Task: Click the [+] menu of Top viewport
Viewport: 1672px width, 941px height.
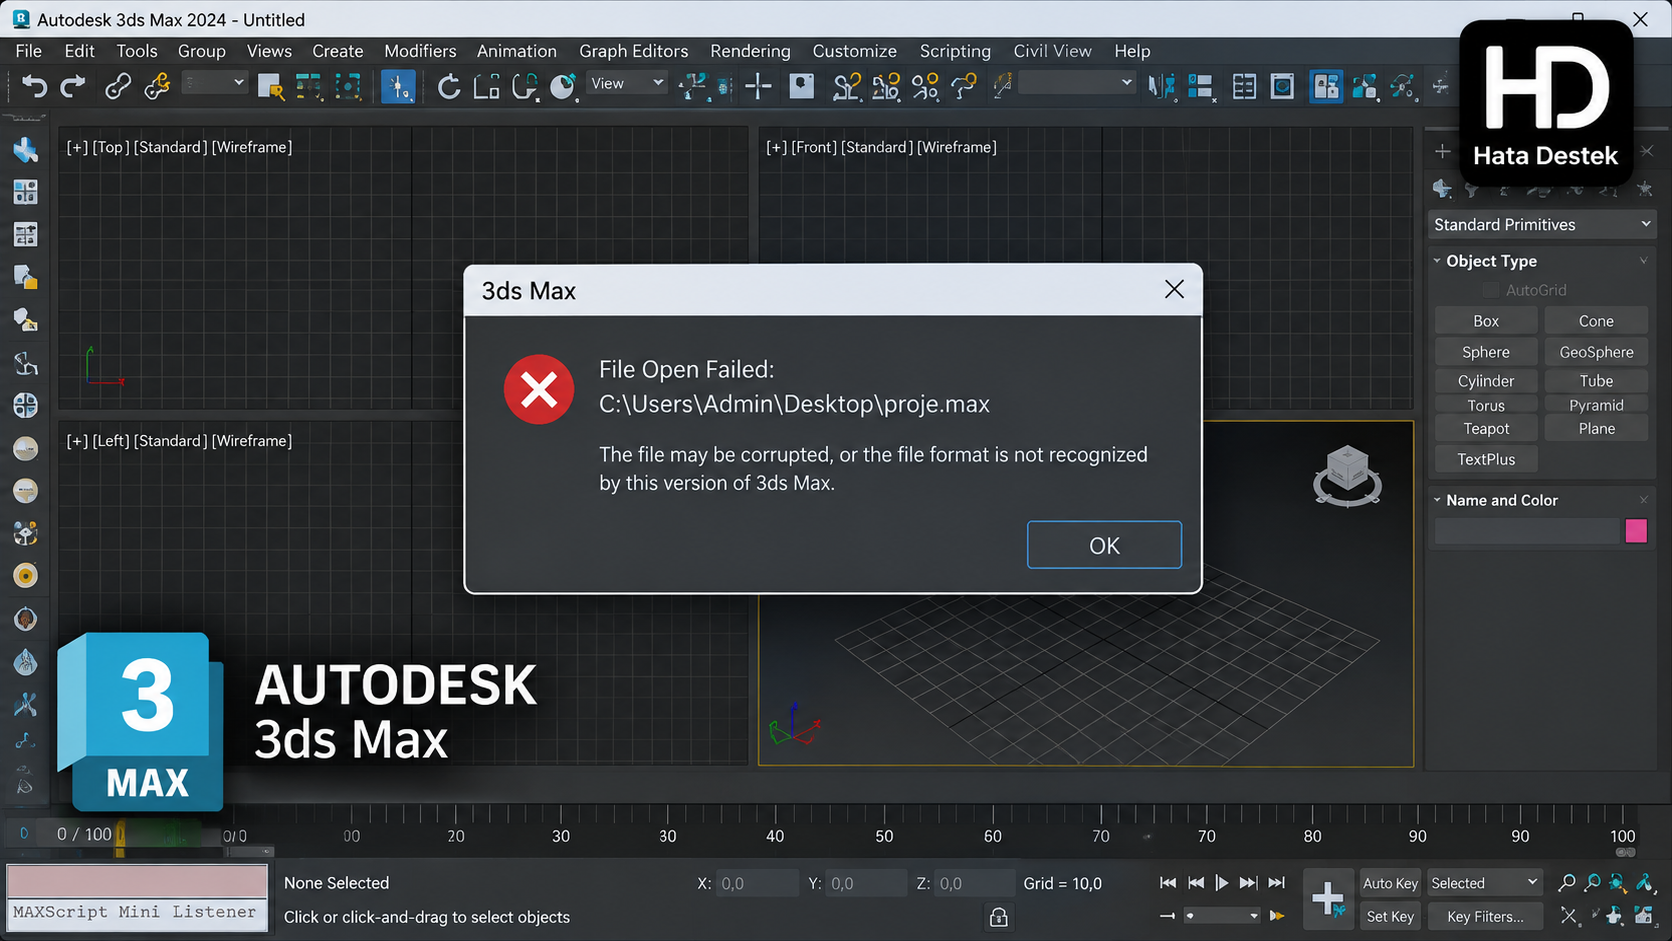Action: point(77,147)
